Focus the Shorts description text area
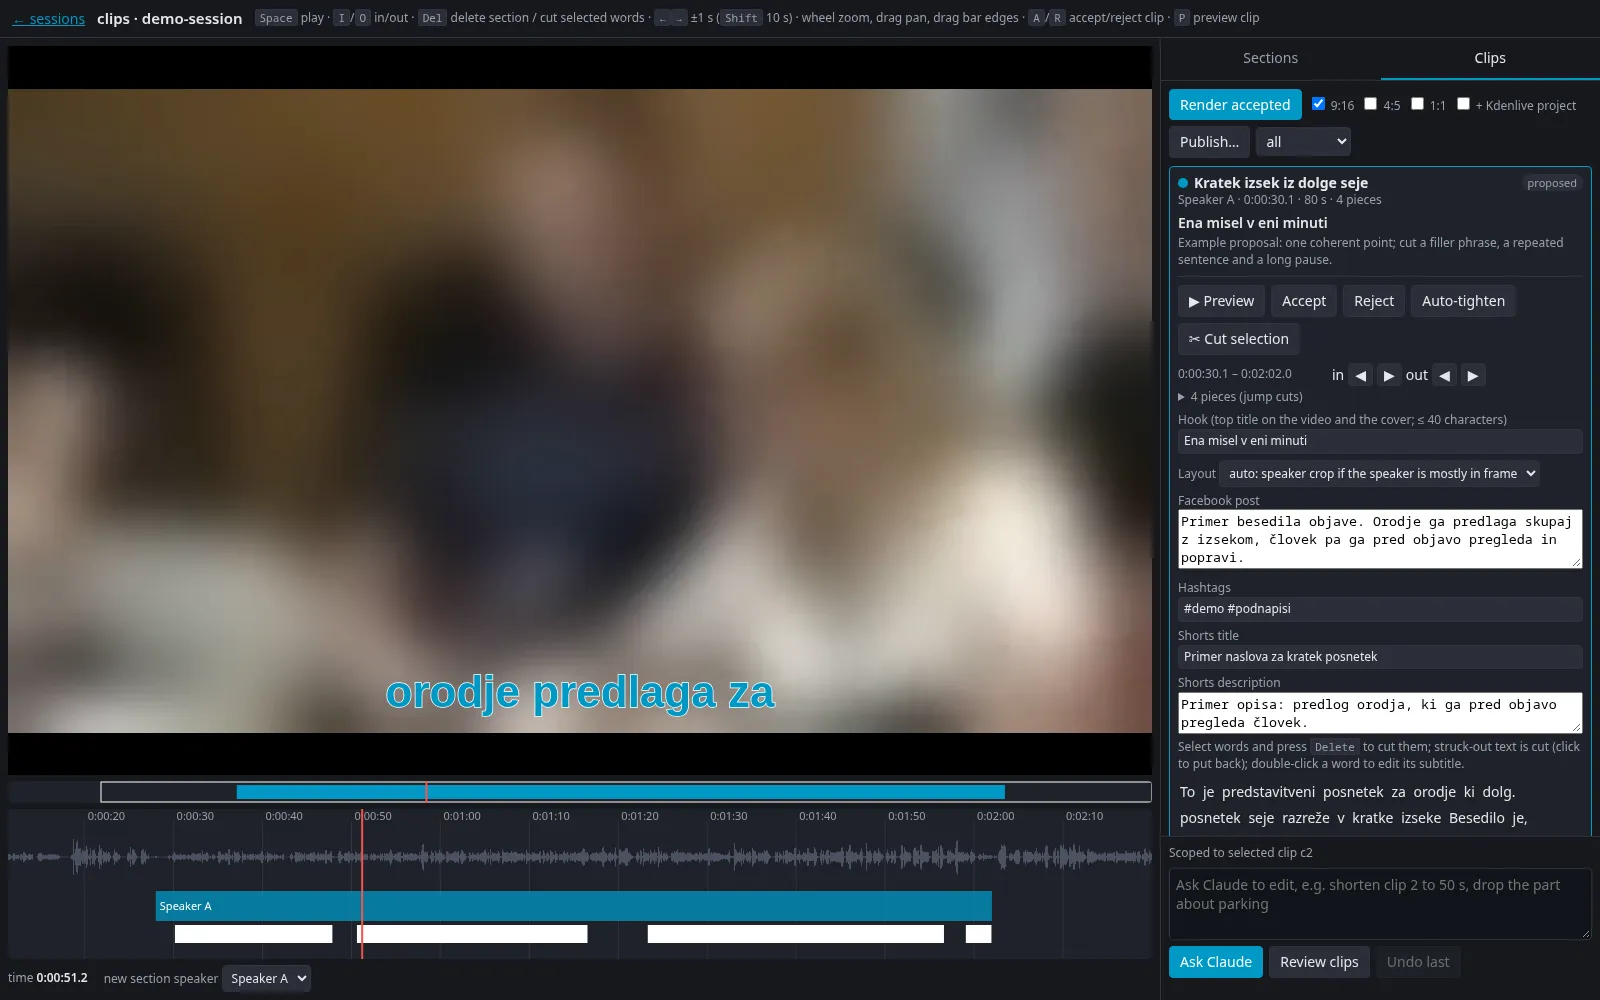Screen dimensions: 1600x1000 (x=1380, y=713)
